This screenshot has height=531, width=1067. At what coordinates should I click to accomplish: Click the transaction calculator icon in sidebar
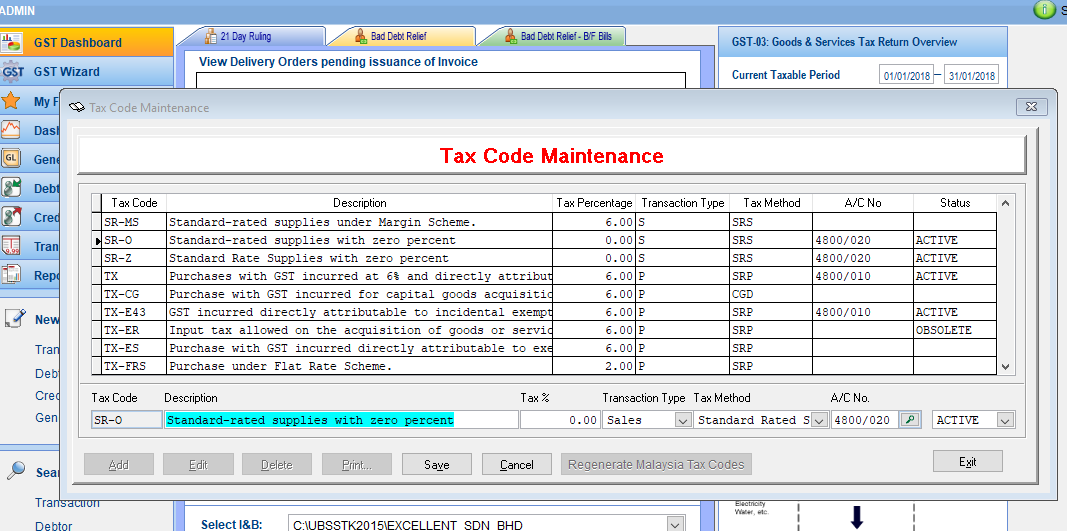[x=11, y=246]
